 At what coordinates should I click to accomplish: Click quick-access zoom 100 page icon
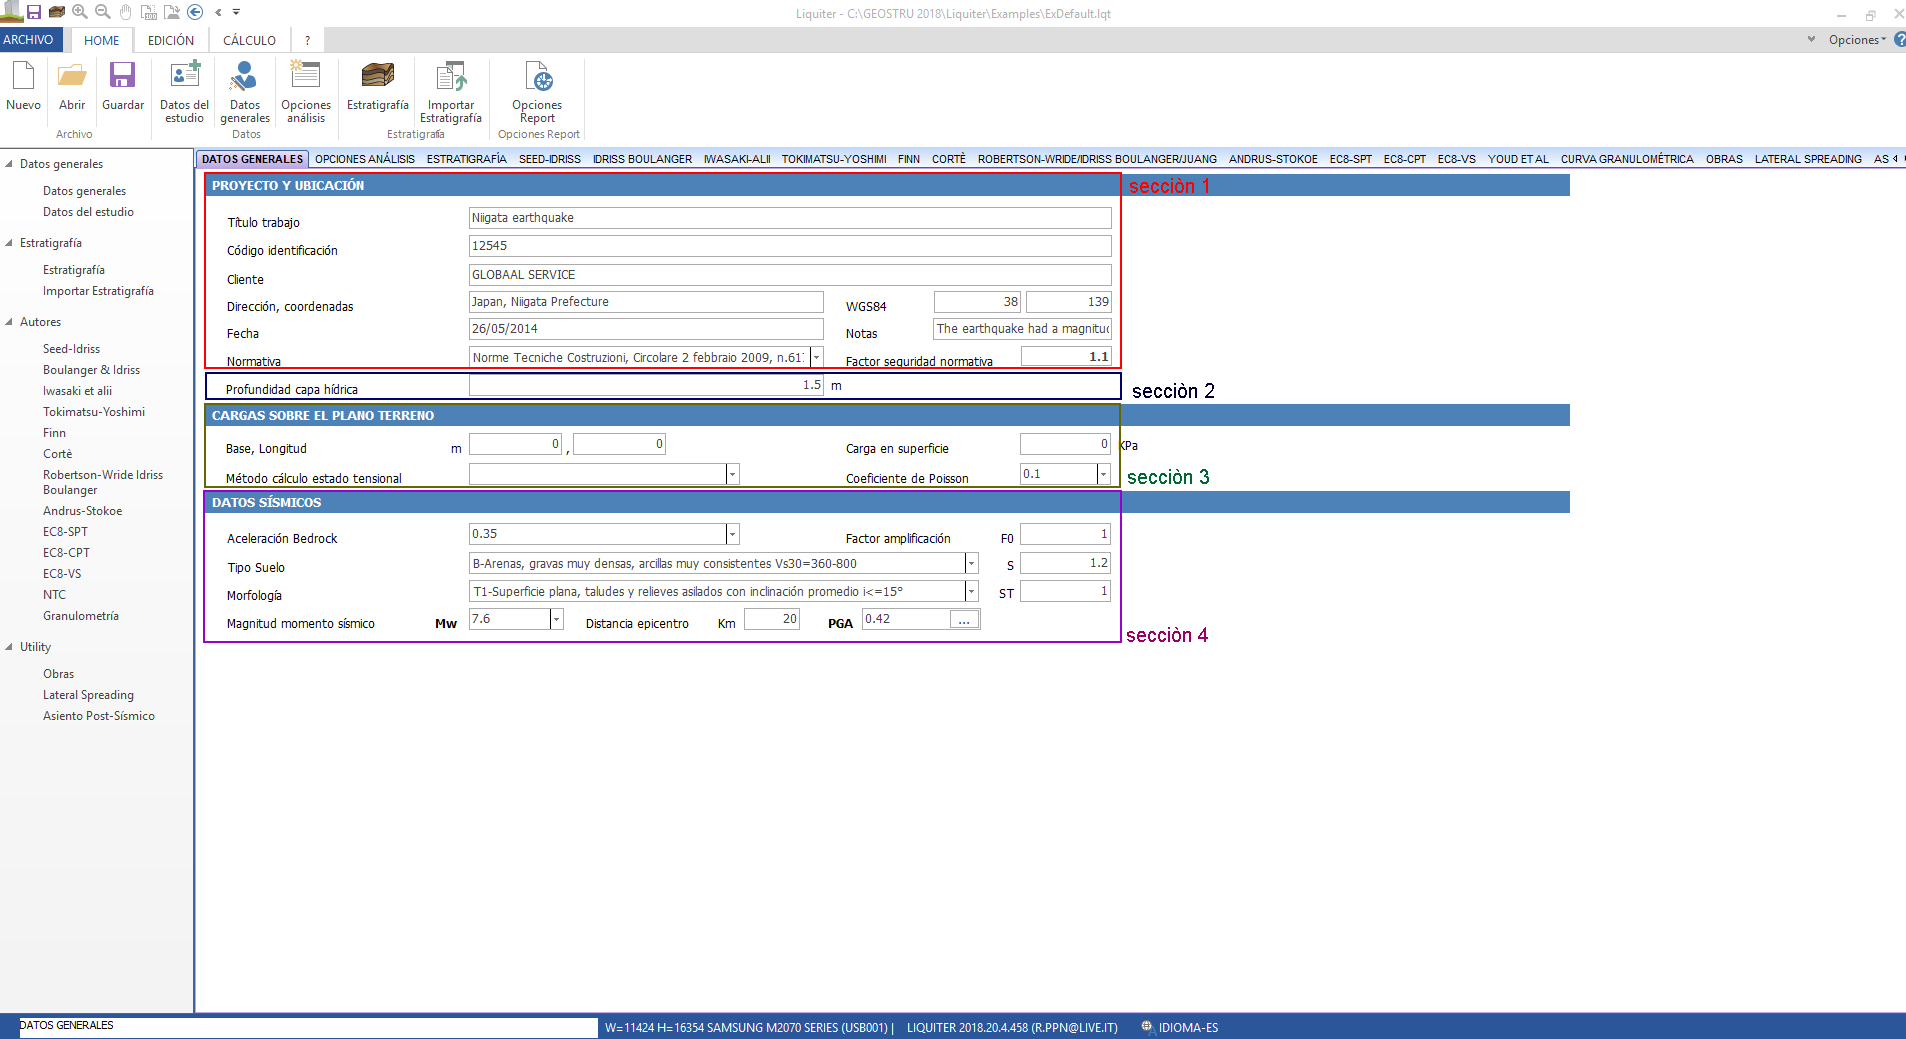point(148,12)
